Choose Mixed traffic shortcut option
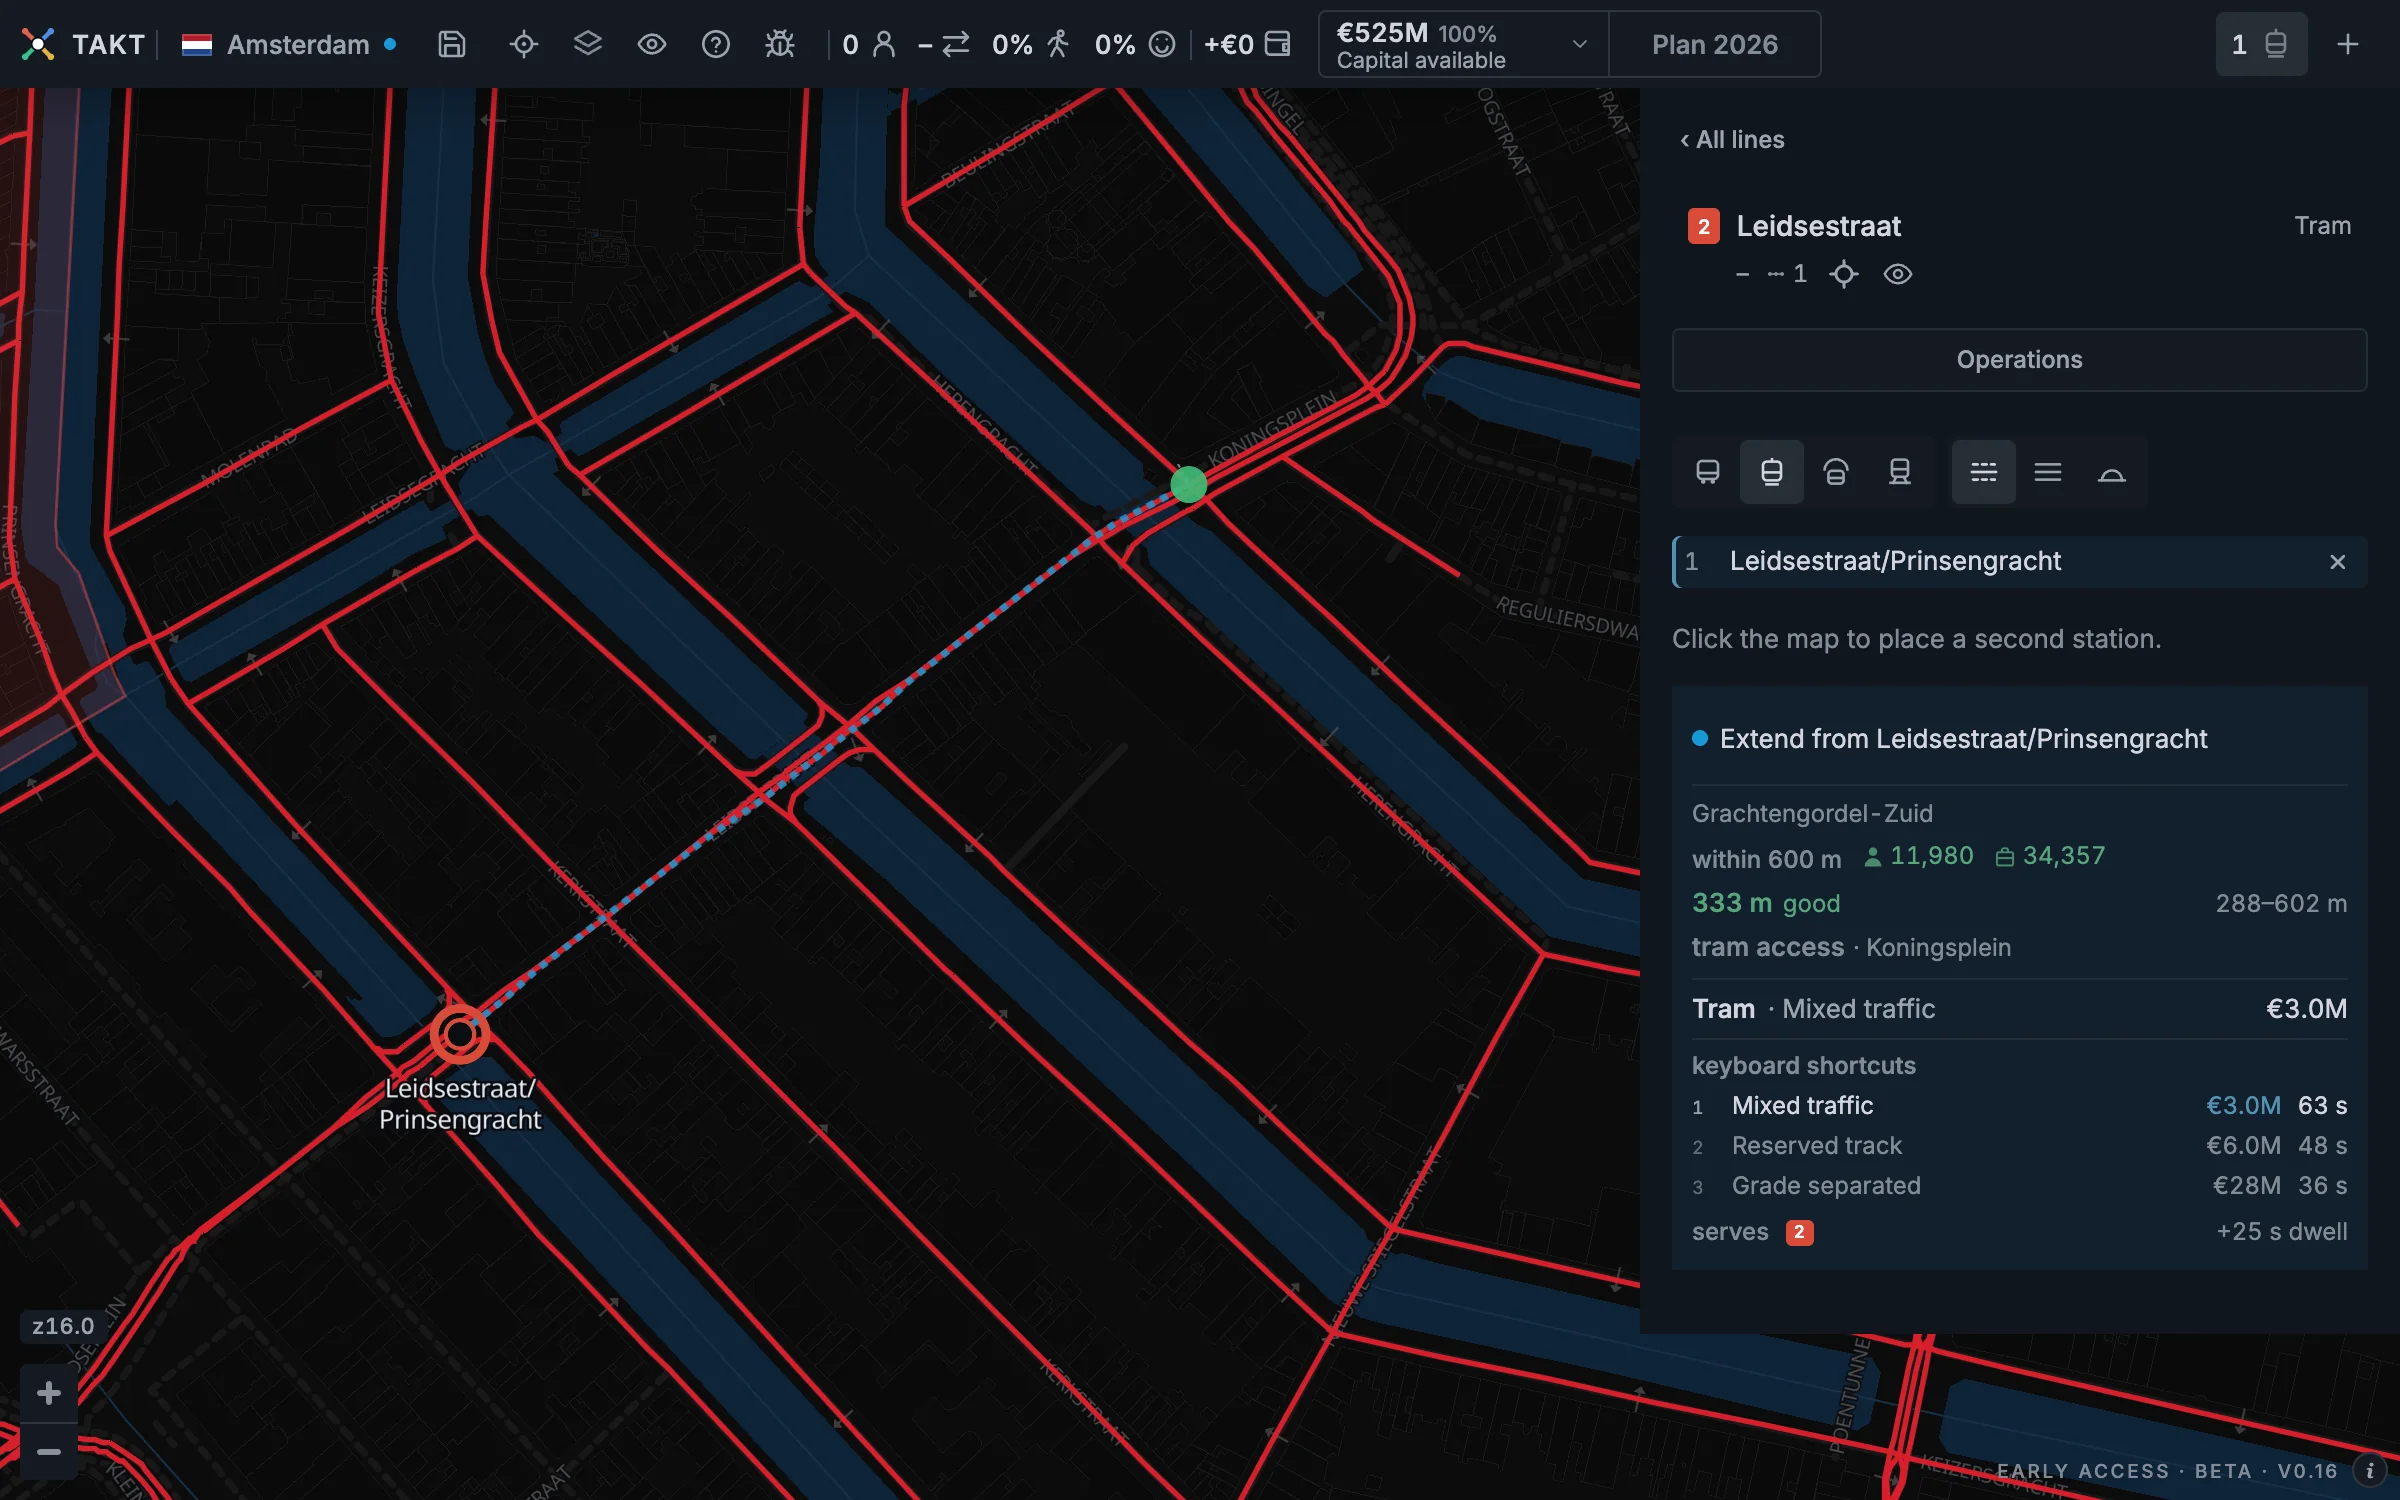The width and height of the screenshot is (2400, 1500). click(x=2019, y=1106)
